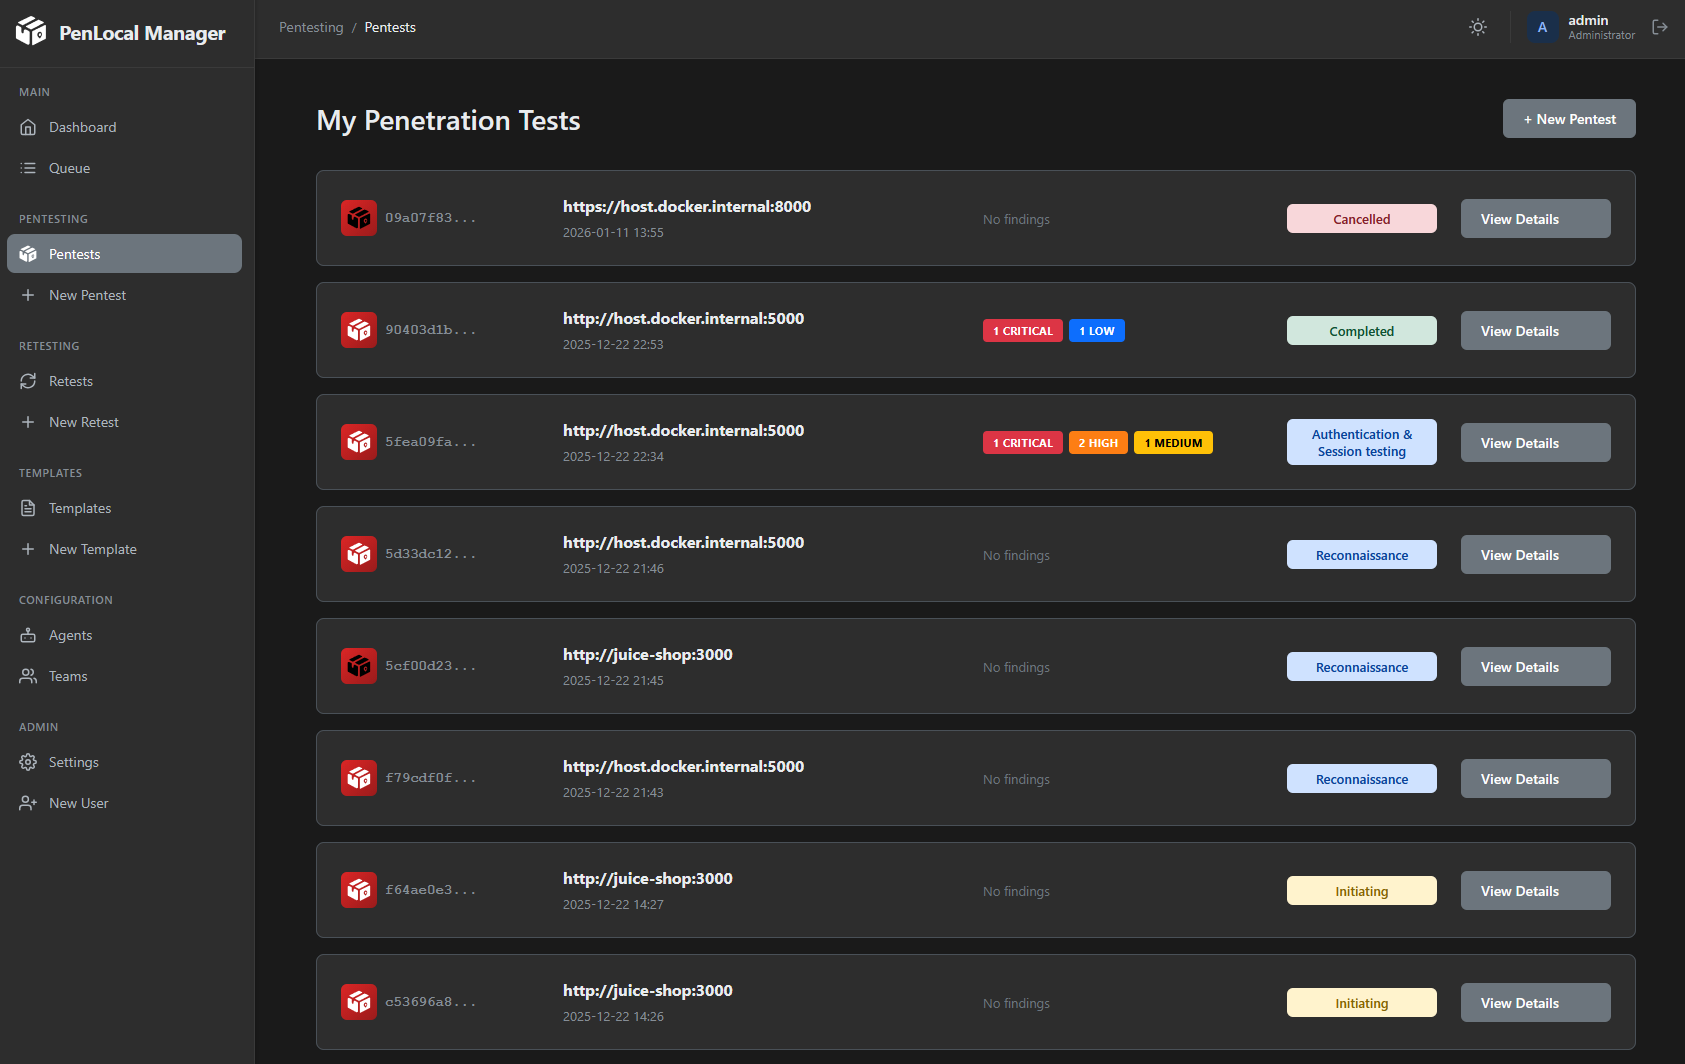
Task: Open the Agents configuration page
Action: click(x=69, y=635)
